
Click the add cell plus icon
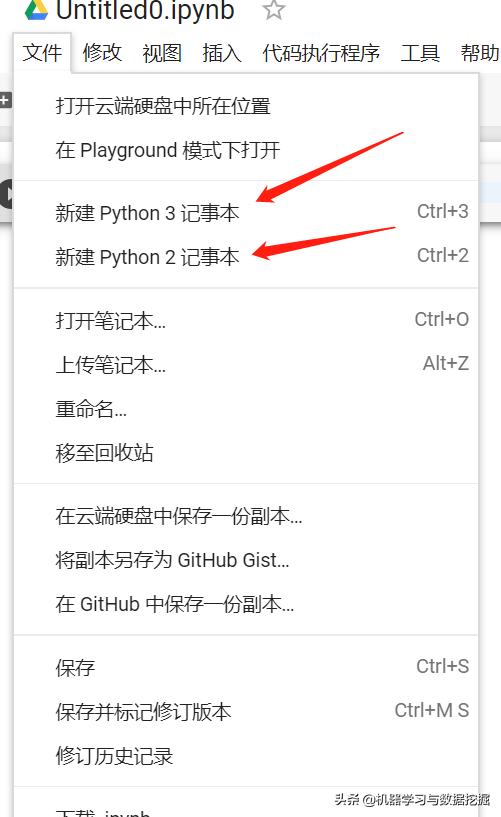[x=5, y=100]
